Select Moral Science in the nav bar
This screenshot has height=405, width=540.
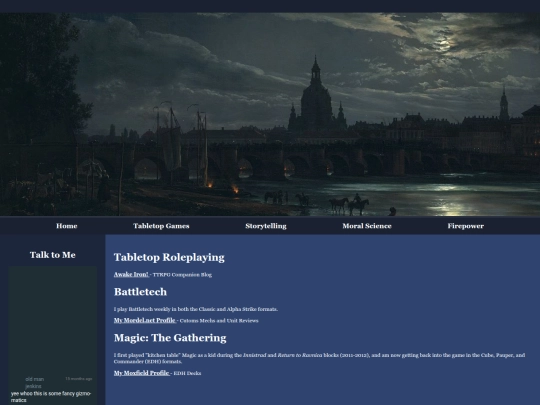pyautogui.click(x=367, y=226)
